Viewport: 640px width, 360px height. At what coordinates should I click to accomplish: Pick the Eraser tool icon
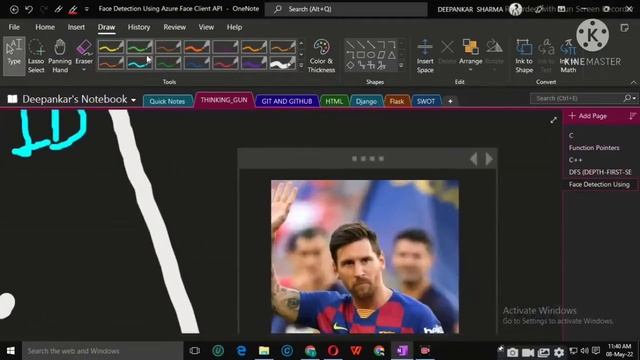pos(84,48)
